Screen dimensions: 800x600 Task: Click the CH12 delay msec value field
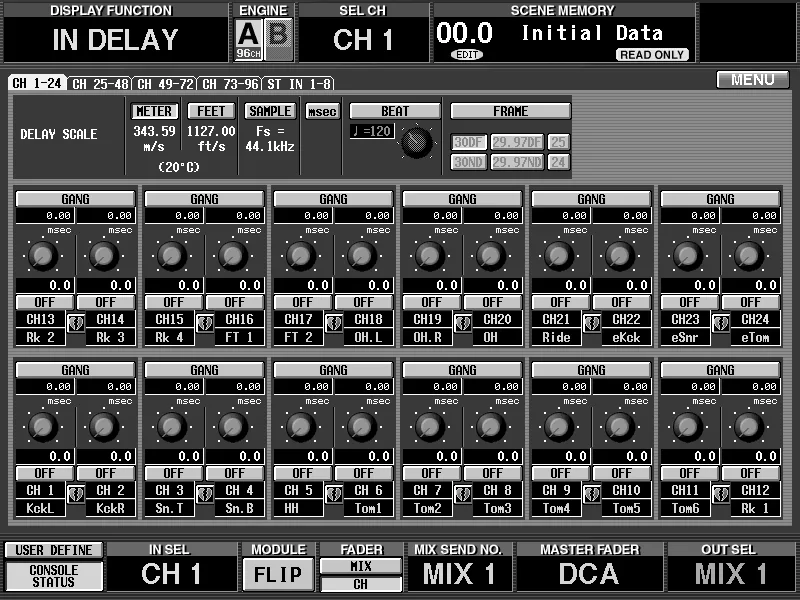click(x=751, y=386)
